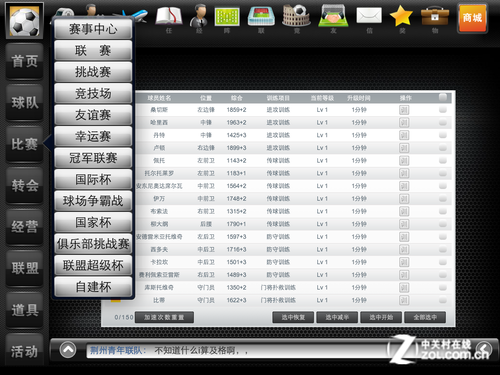Select 自建杯 from the match menu
Image resolution: width=500 pixels, height=375 pixels.
(93, 287)
